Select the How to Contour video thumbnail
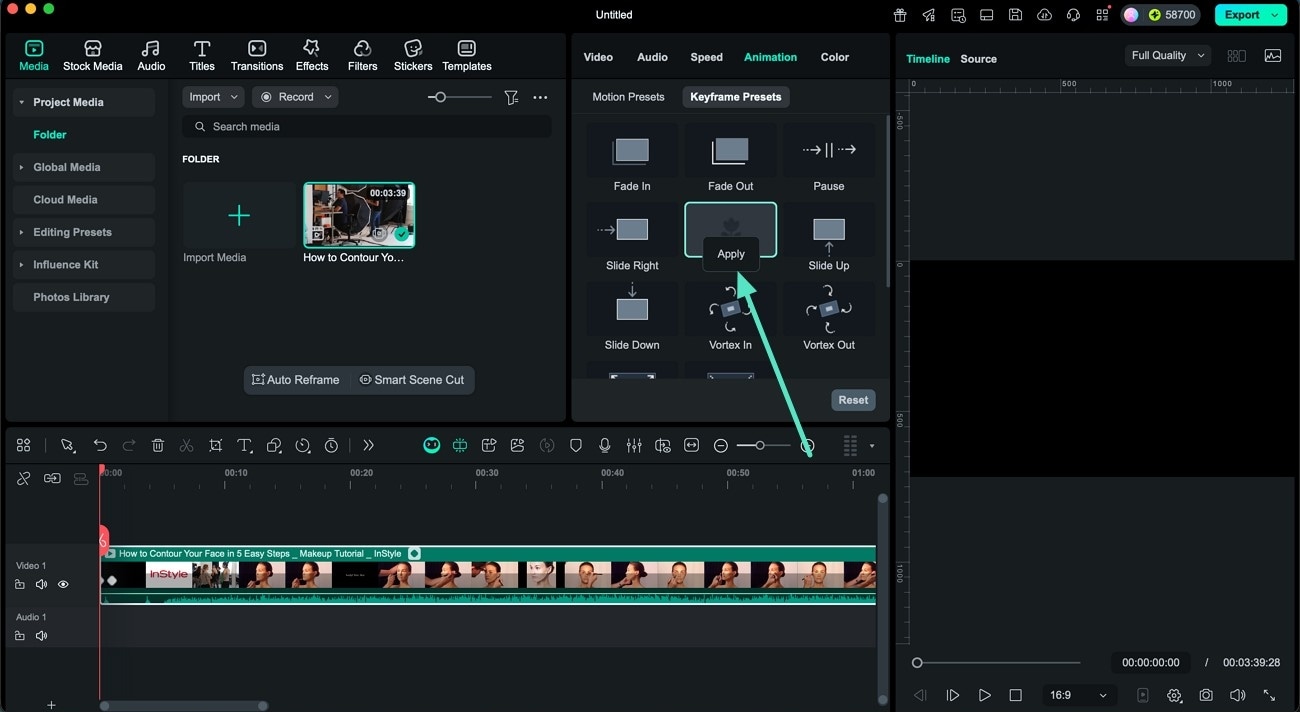1300x712 pixels. pos(358,214)
